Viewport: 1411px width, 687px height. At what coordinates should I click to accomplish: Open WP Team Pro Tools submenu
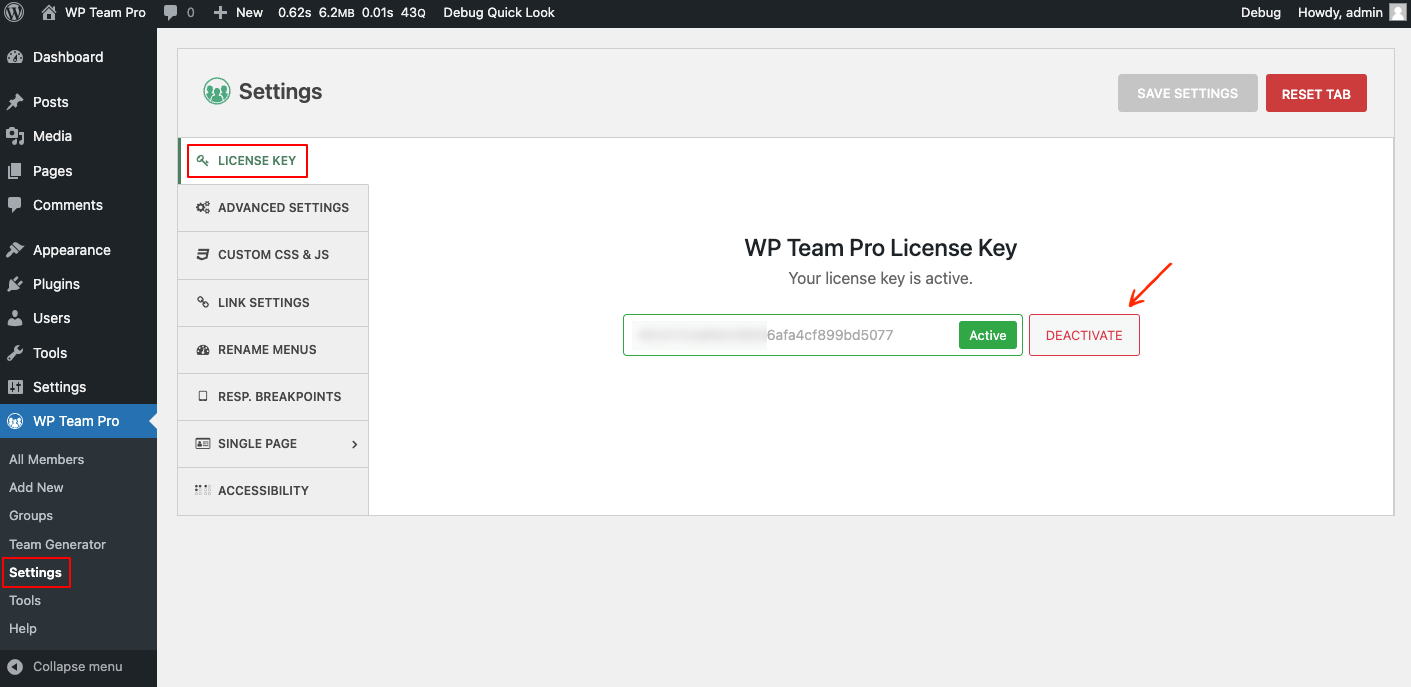click(25, 600)
